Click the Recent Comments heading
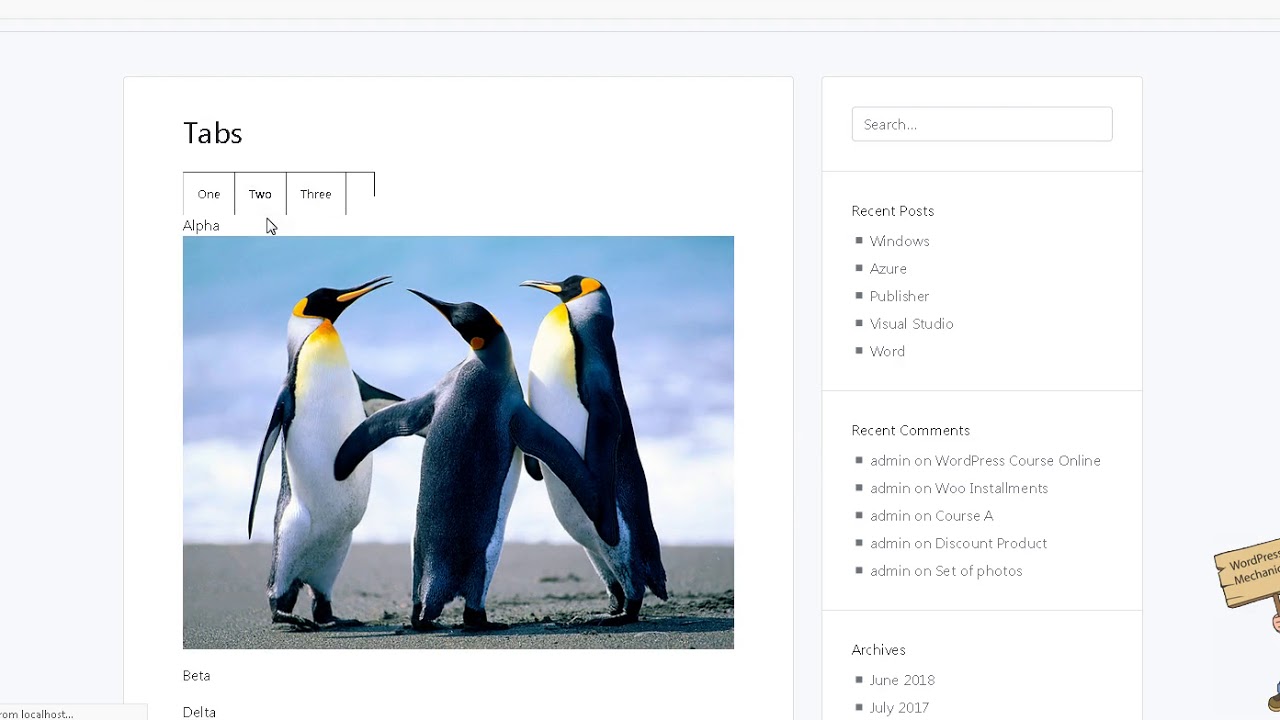Viewport: 1280px width, 720px height. [x=910, y=430]
